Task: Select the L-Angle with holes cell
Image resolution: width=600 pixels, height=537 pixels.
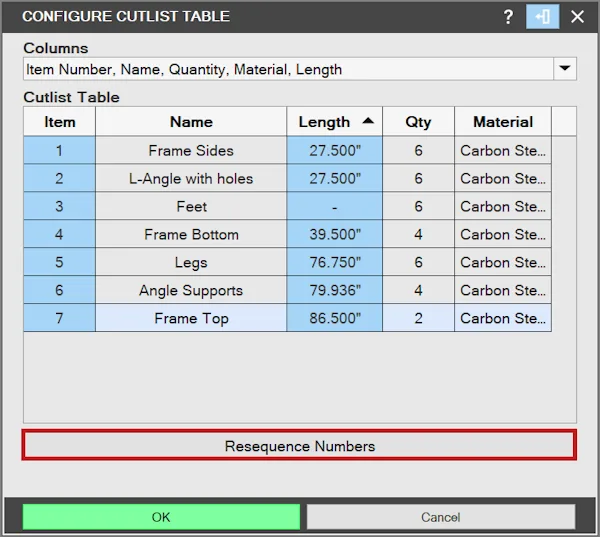Action: (x=191, y=178)
